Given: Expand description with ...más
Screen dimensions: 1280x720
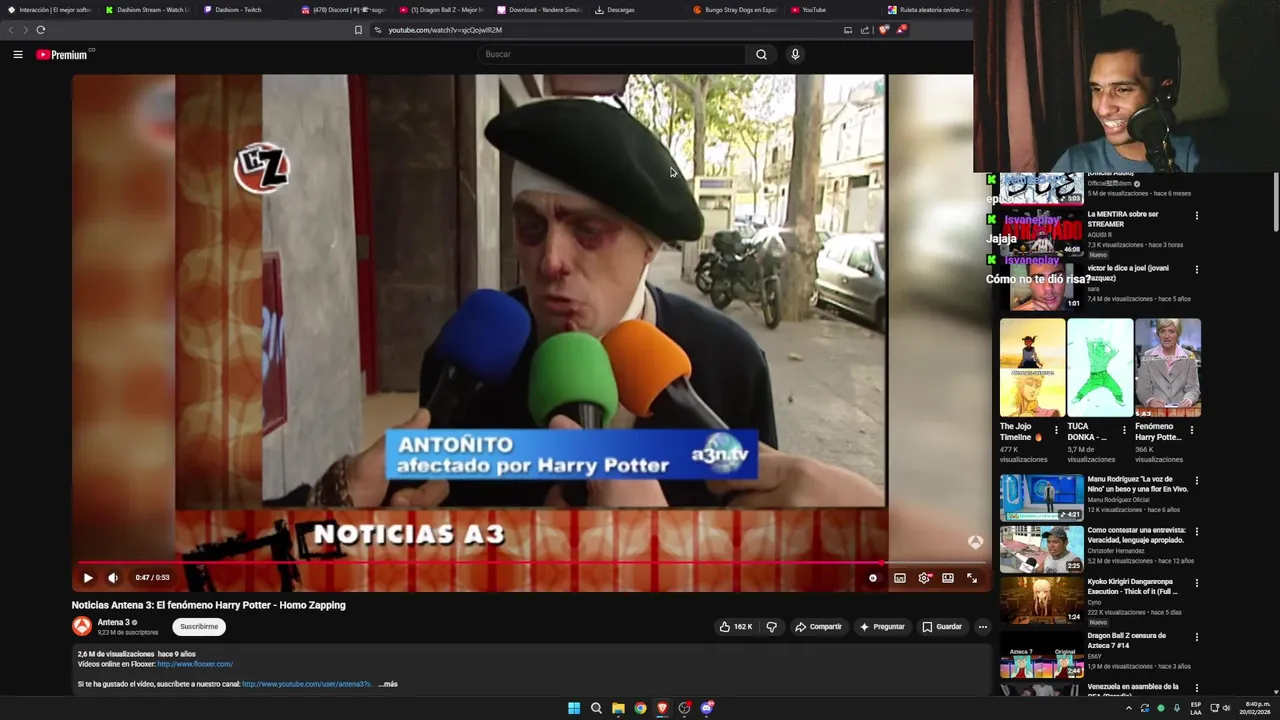Looking at the screenshot, I should (x=388, y=684).
